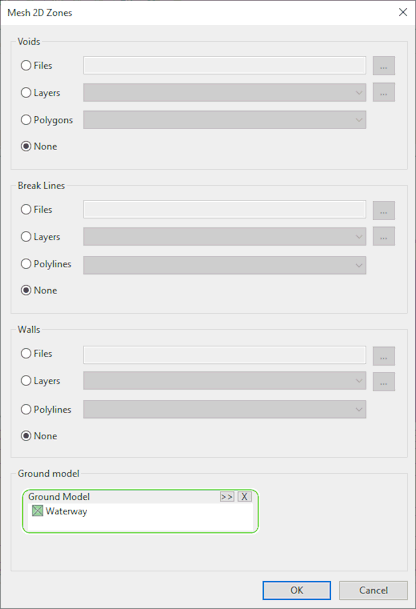The image size is (416, 609).
Task: Click the >> button in Ground Model box
Action: click(x=227, y=496)
